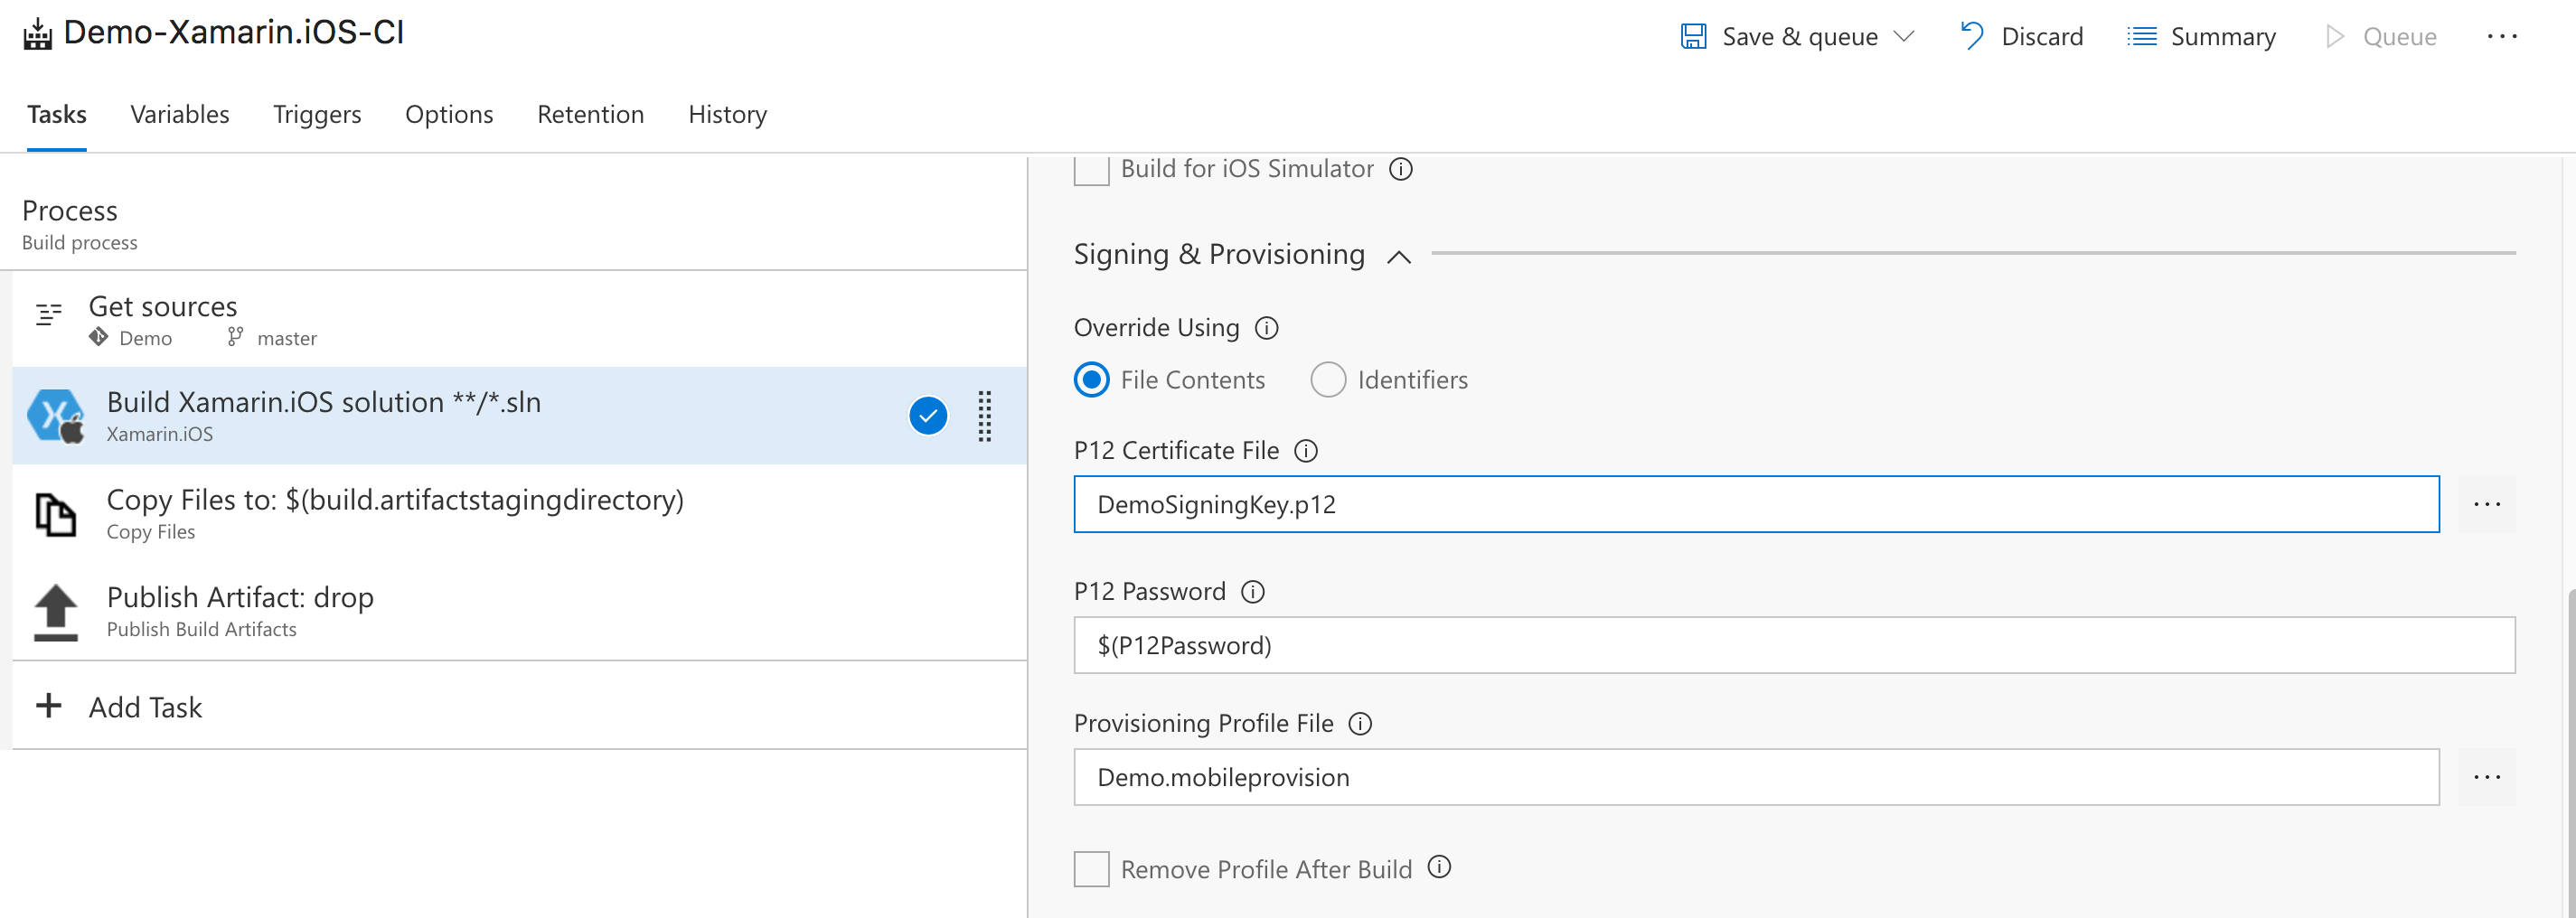The image size is (2576, 918).
Task: Enable Build for iOS Simulator
Action: point(1091,169)
